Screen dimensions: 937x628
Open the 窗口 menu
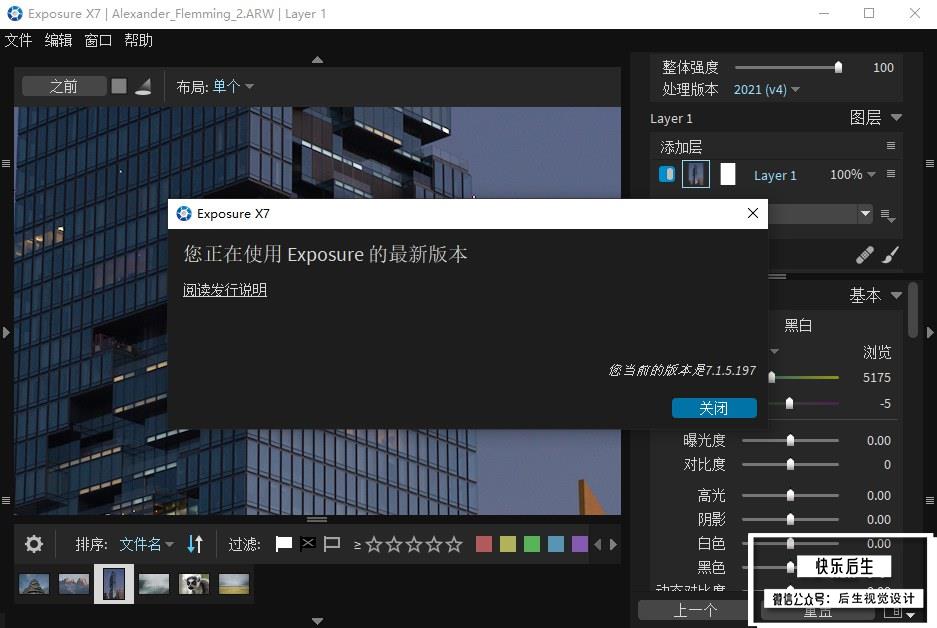point(98,41)
